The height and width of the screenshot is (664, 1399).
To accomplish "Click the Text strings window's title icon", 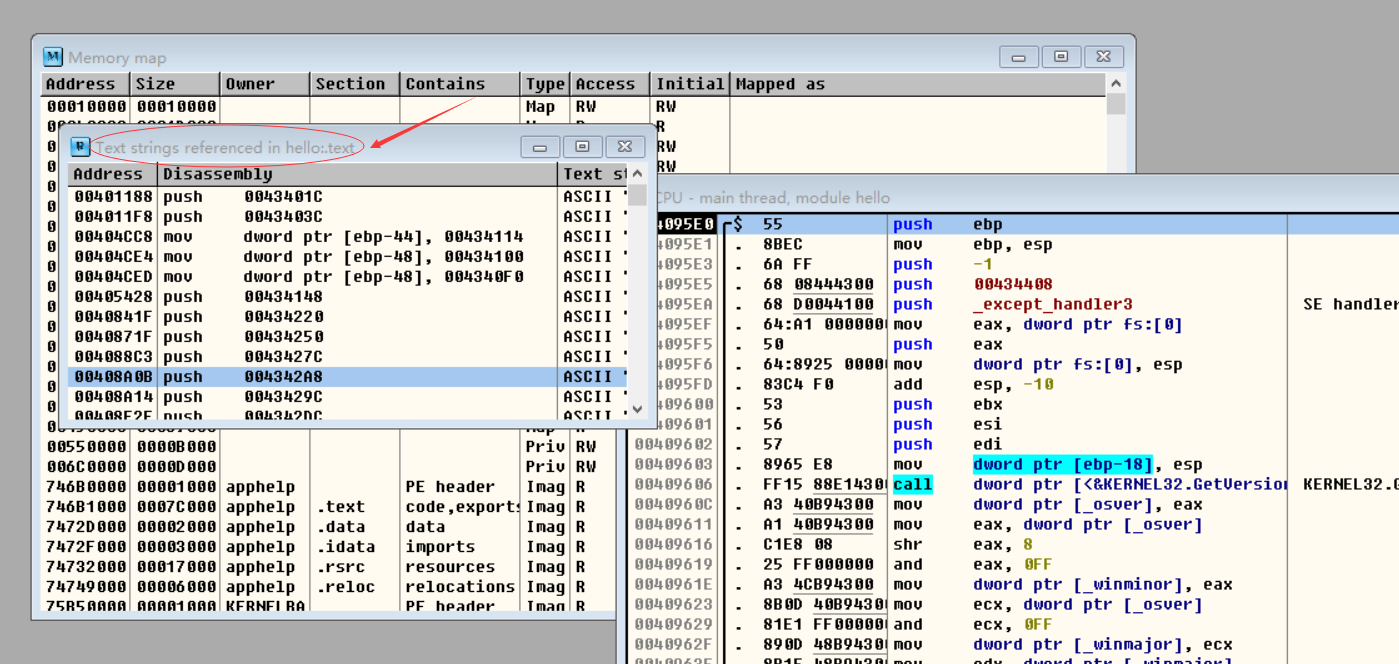I will [x=80, y=147].
